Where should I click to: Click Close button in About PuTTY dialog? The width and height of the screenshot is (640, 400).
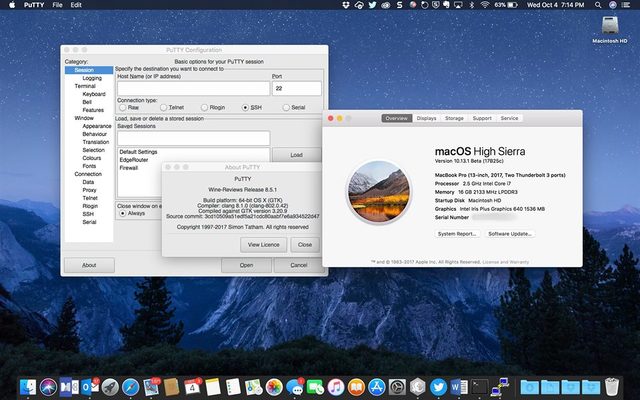click(304, 244)
